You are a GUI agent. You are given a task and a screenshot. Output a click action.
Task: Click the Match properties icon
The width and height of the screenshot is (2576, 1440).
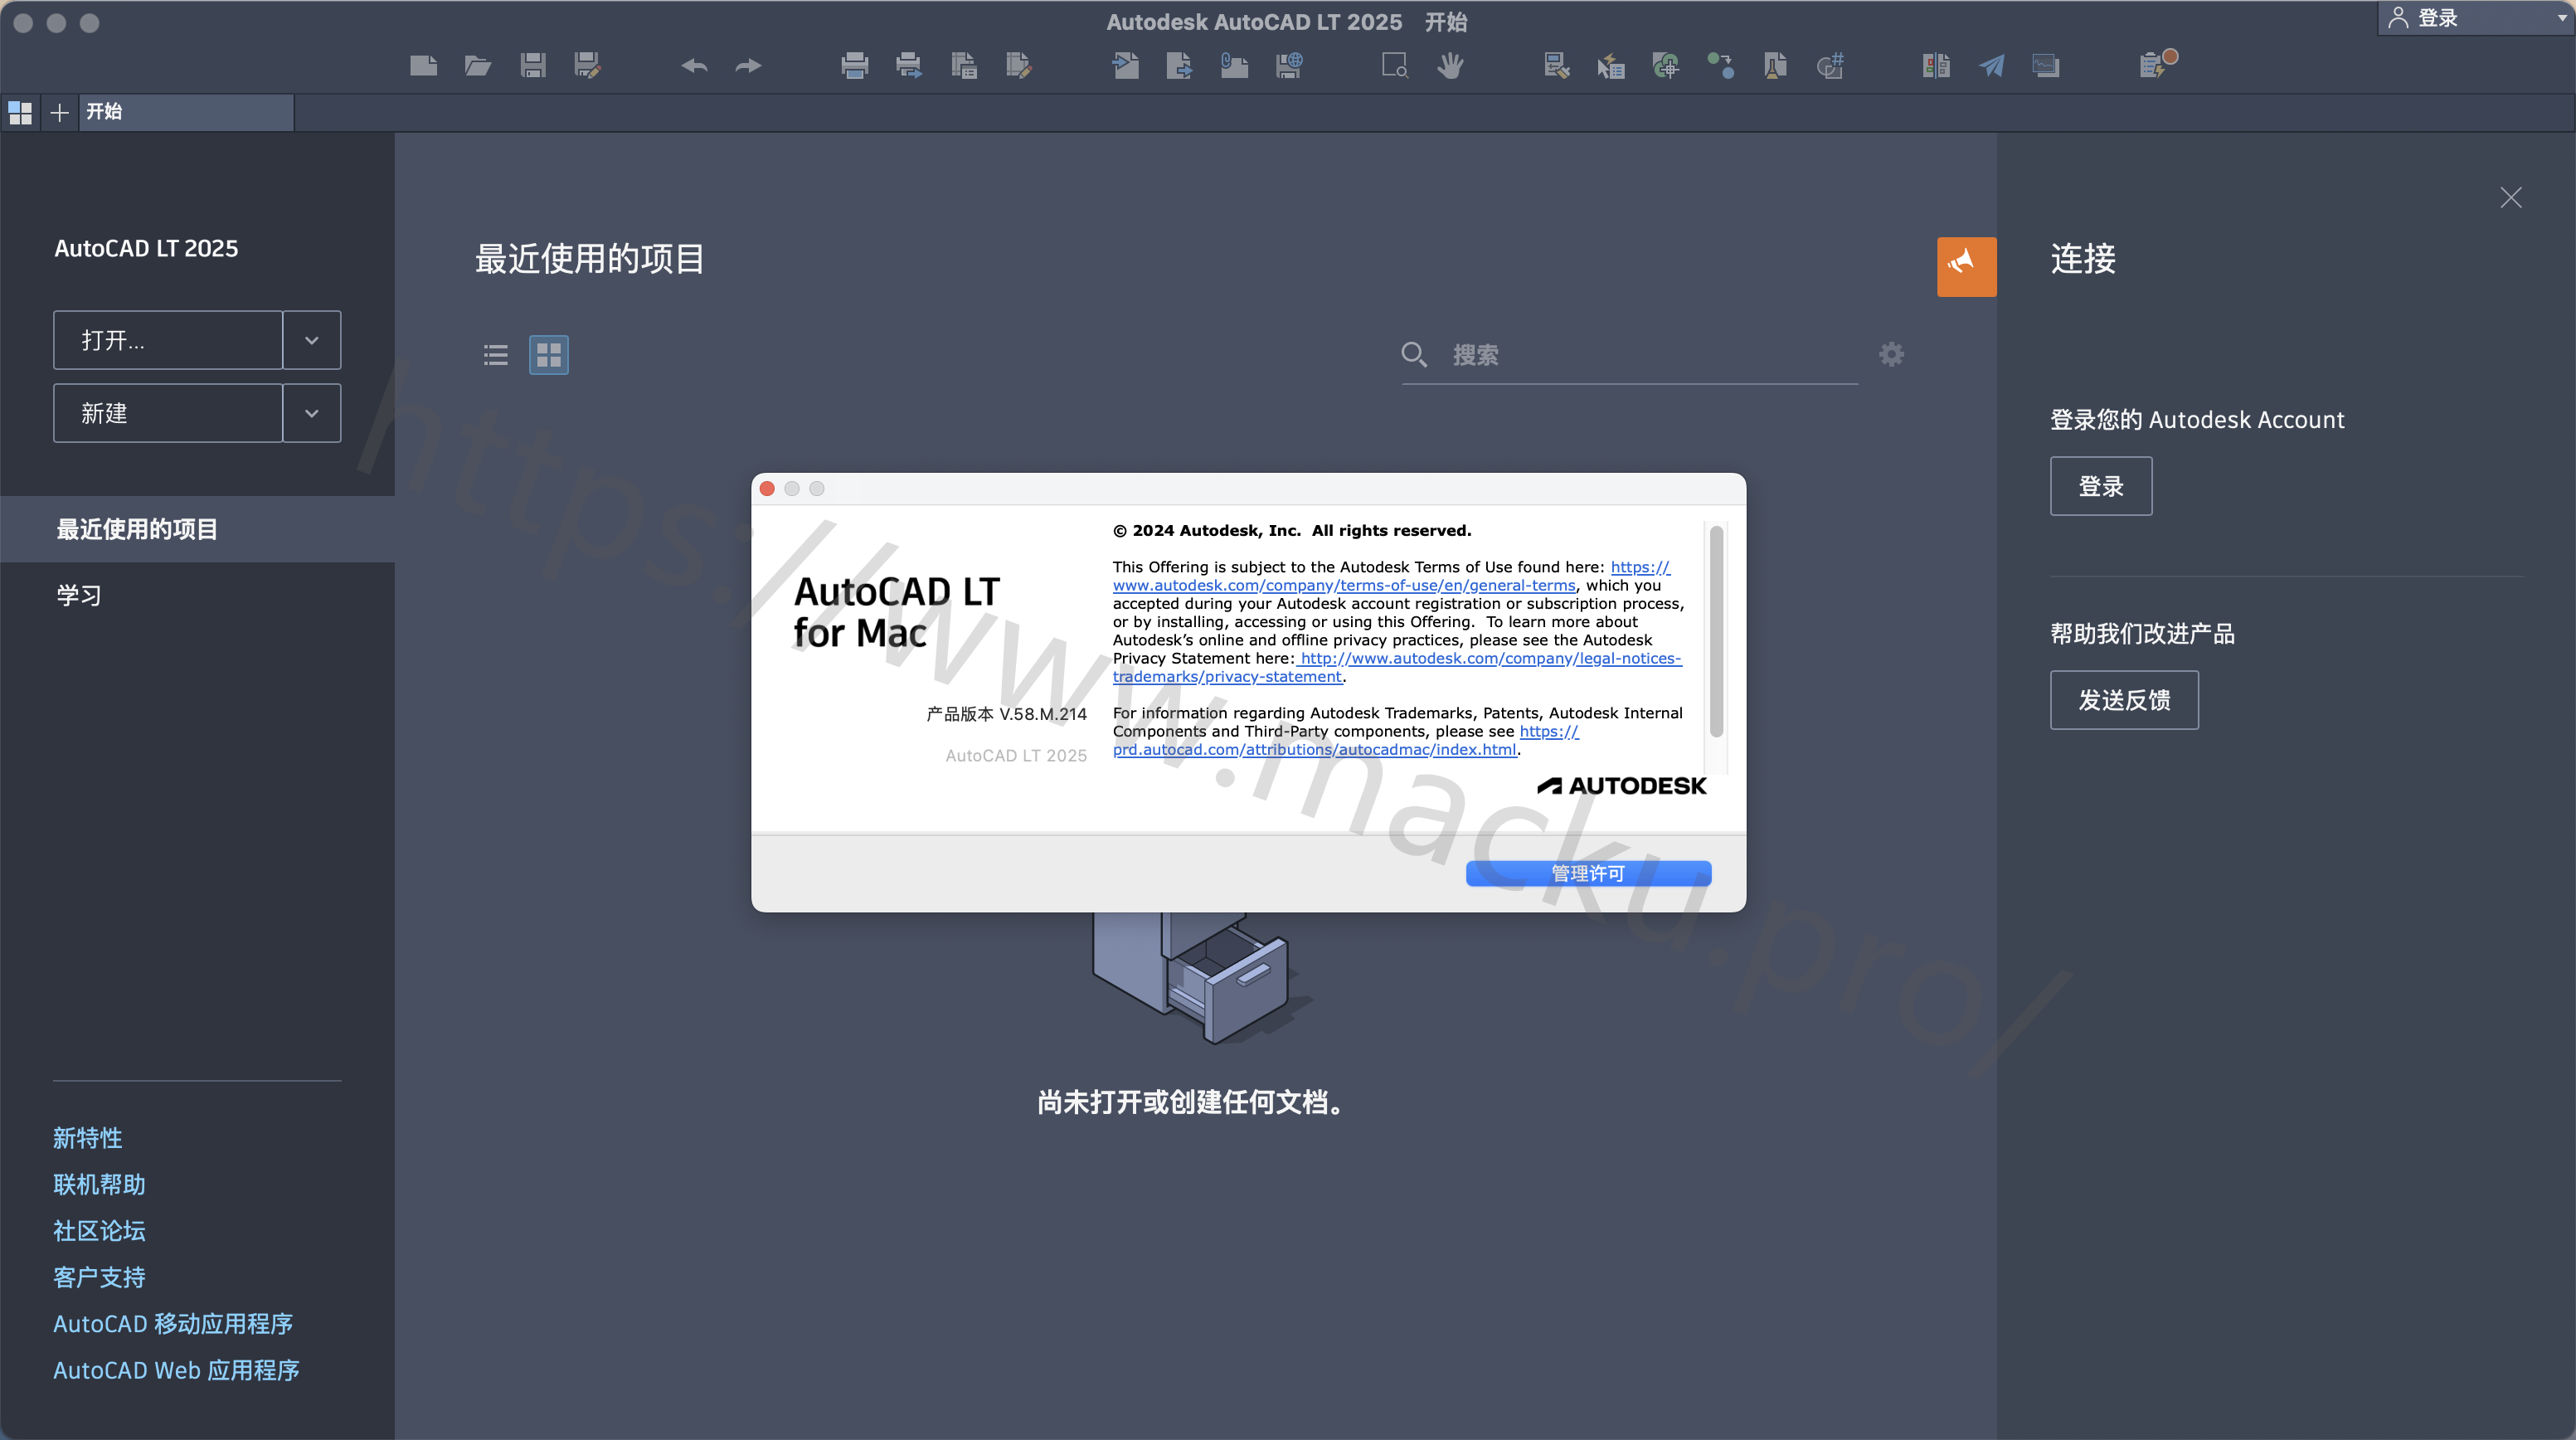coord(1556,66)
